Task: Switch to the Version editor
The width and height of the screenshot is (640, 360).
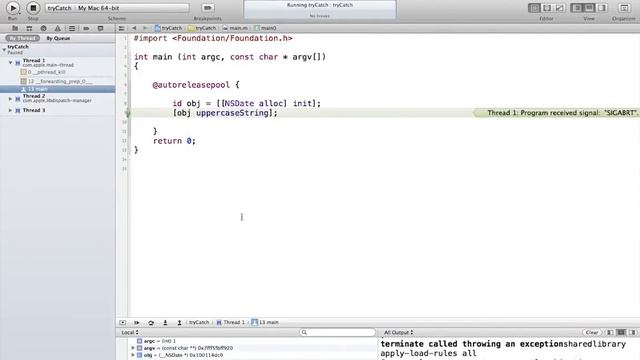Action: (x=560, y=8)
